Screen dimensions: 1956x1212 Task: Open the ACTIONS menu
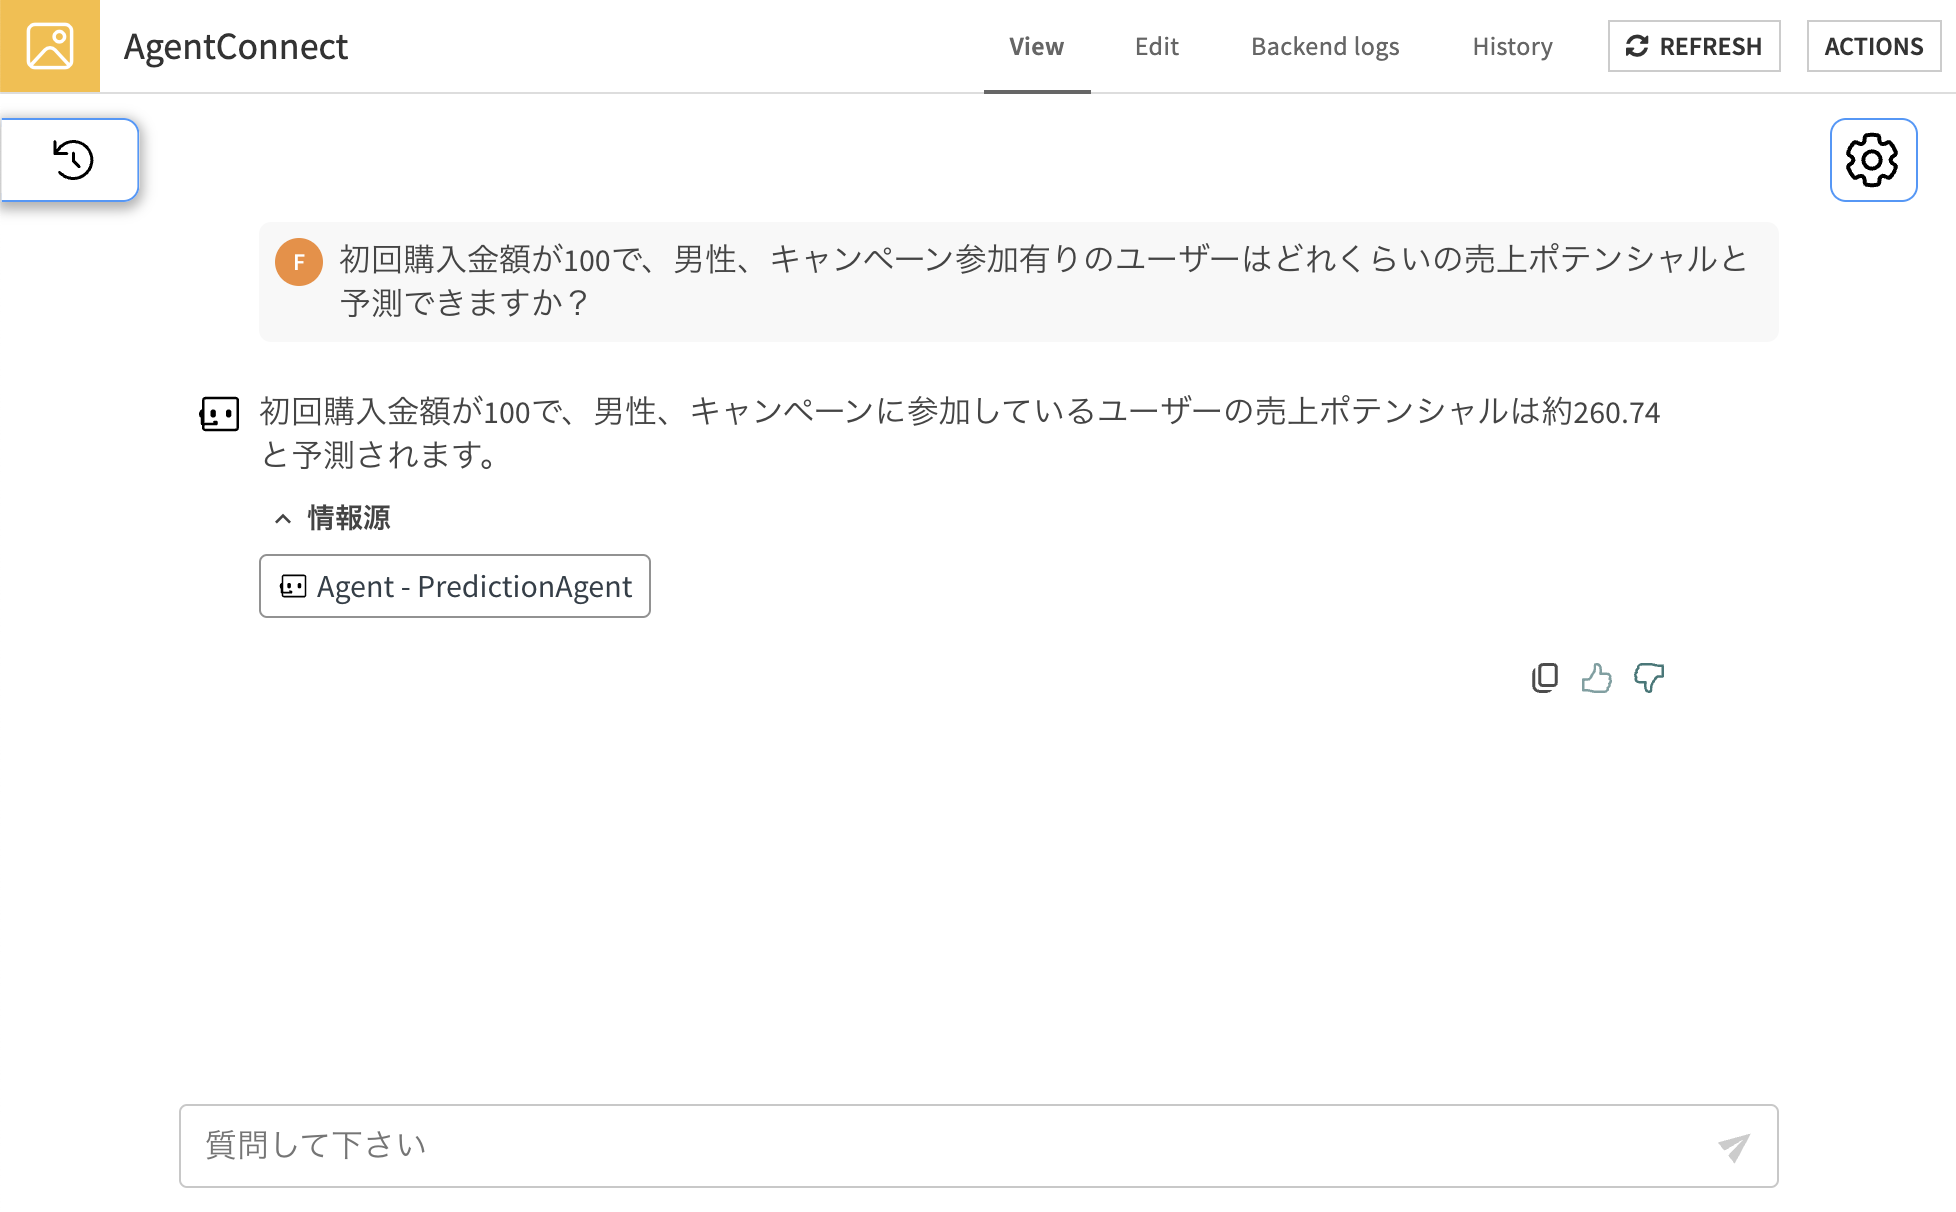pyautogui.click(x=1873, y=46)
